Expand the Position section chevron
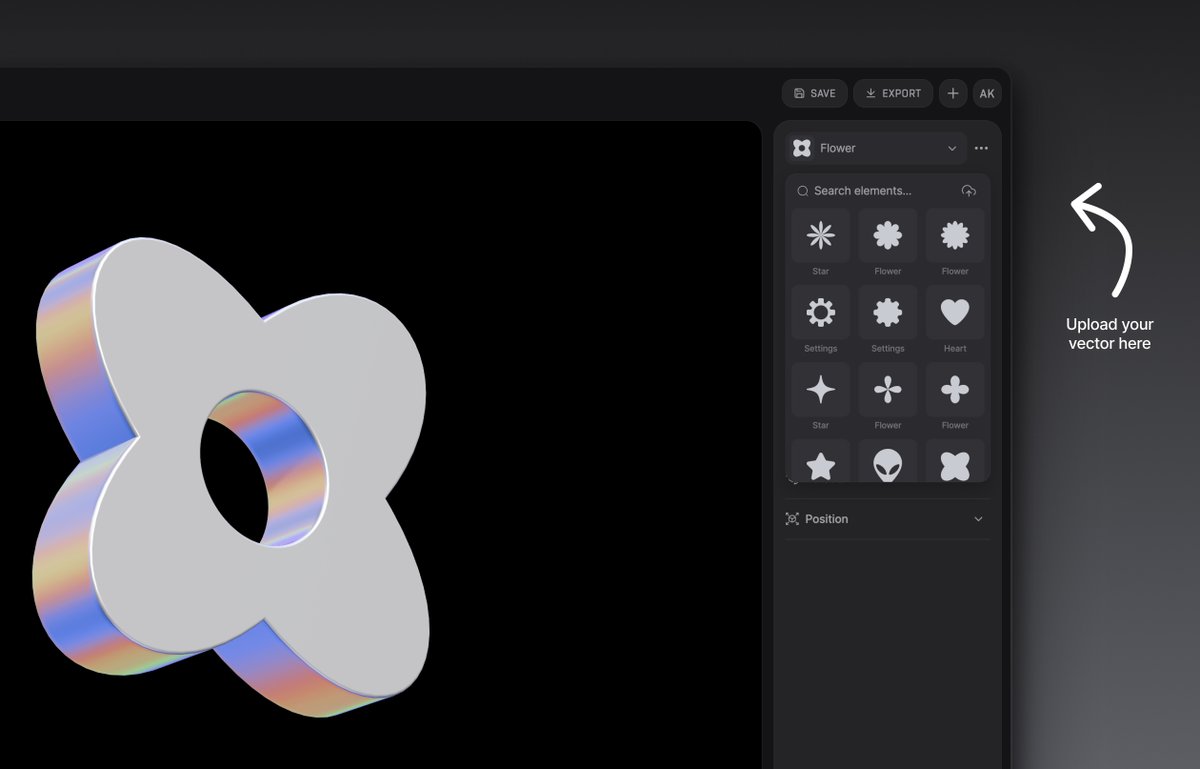 [978, 519]
